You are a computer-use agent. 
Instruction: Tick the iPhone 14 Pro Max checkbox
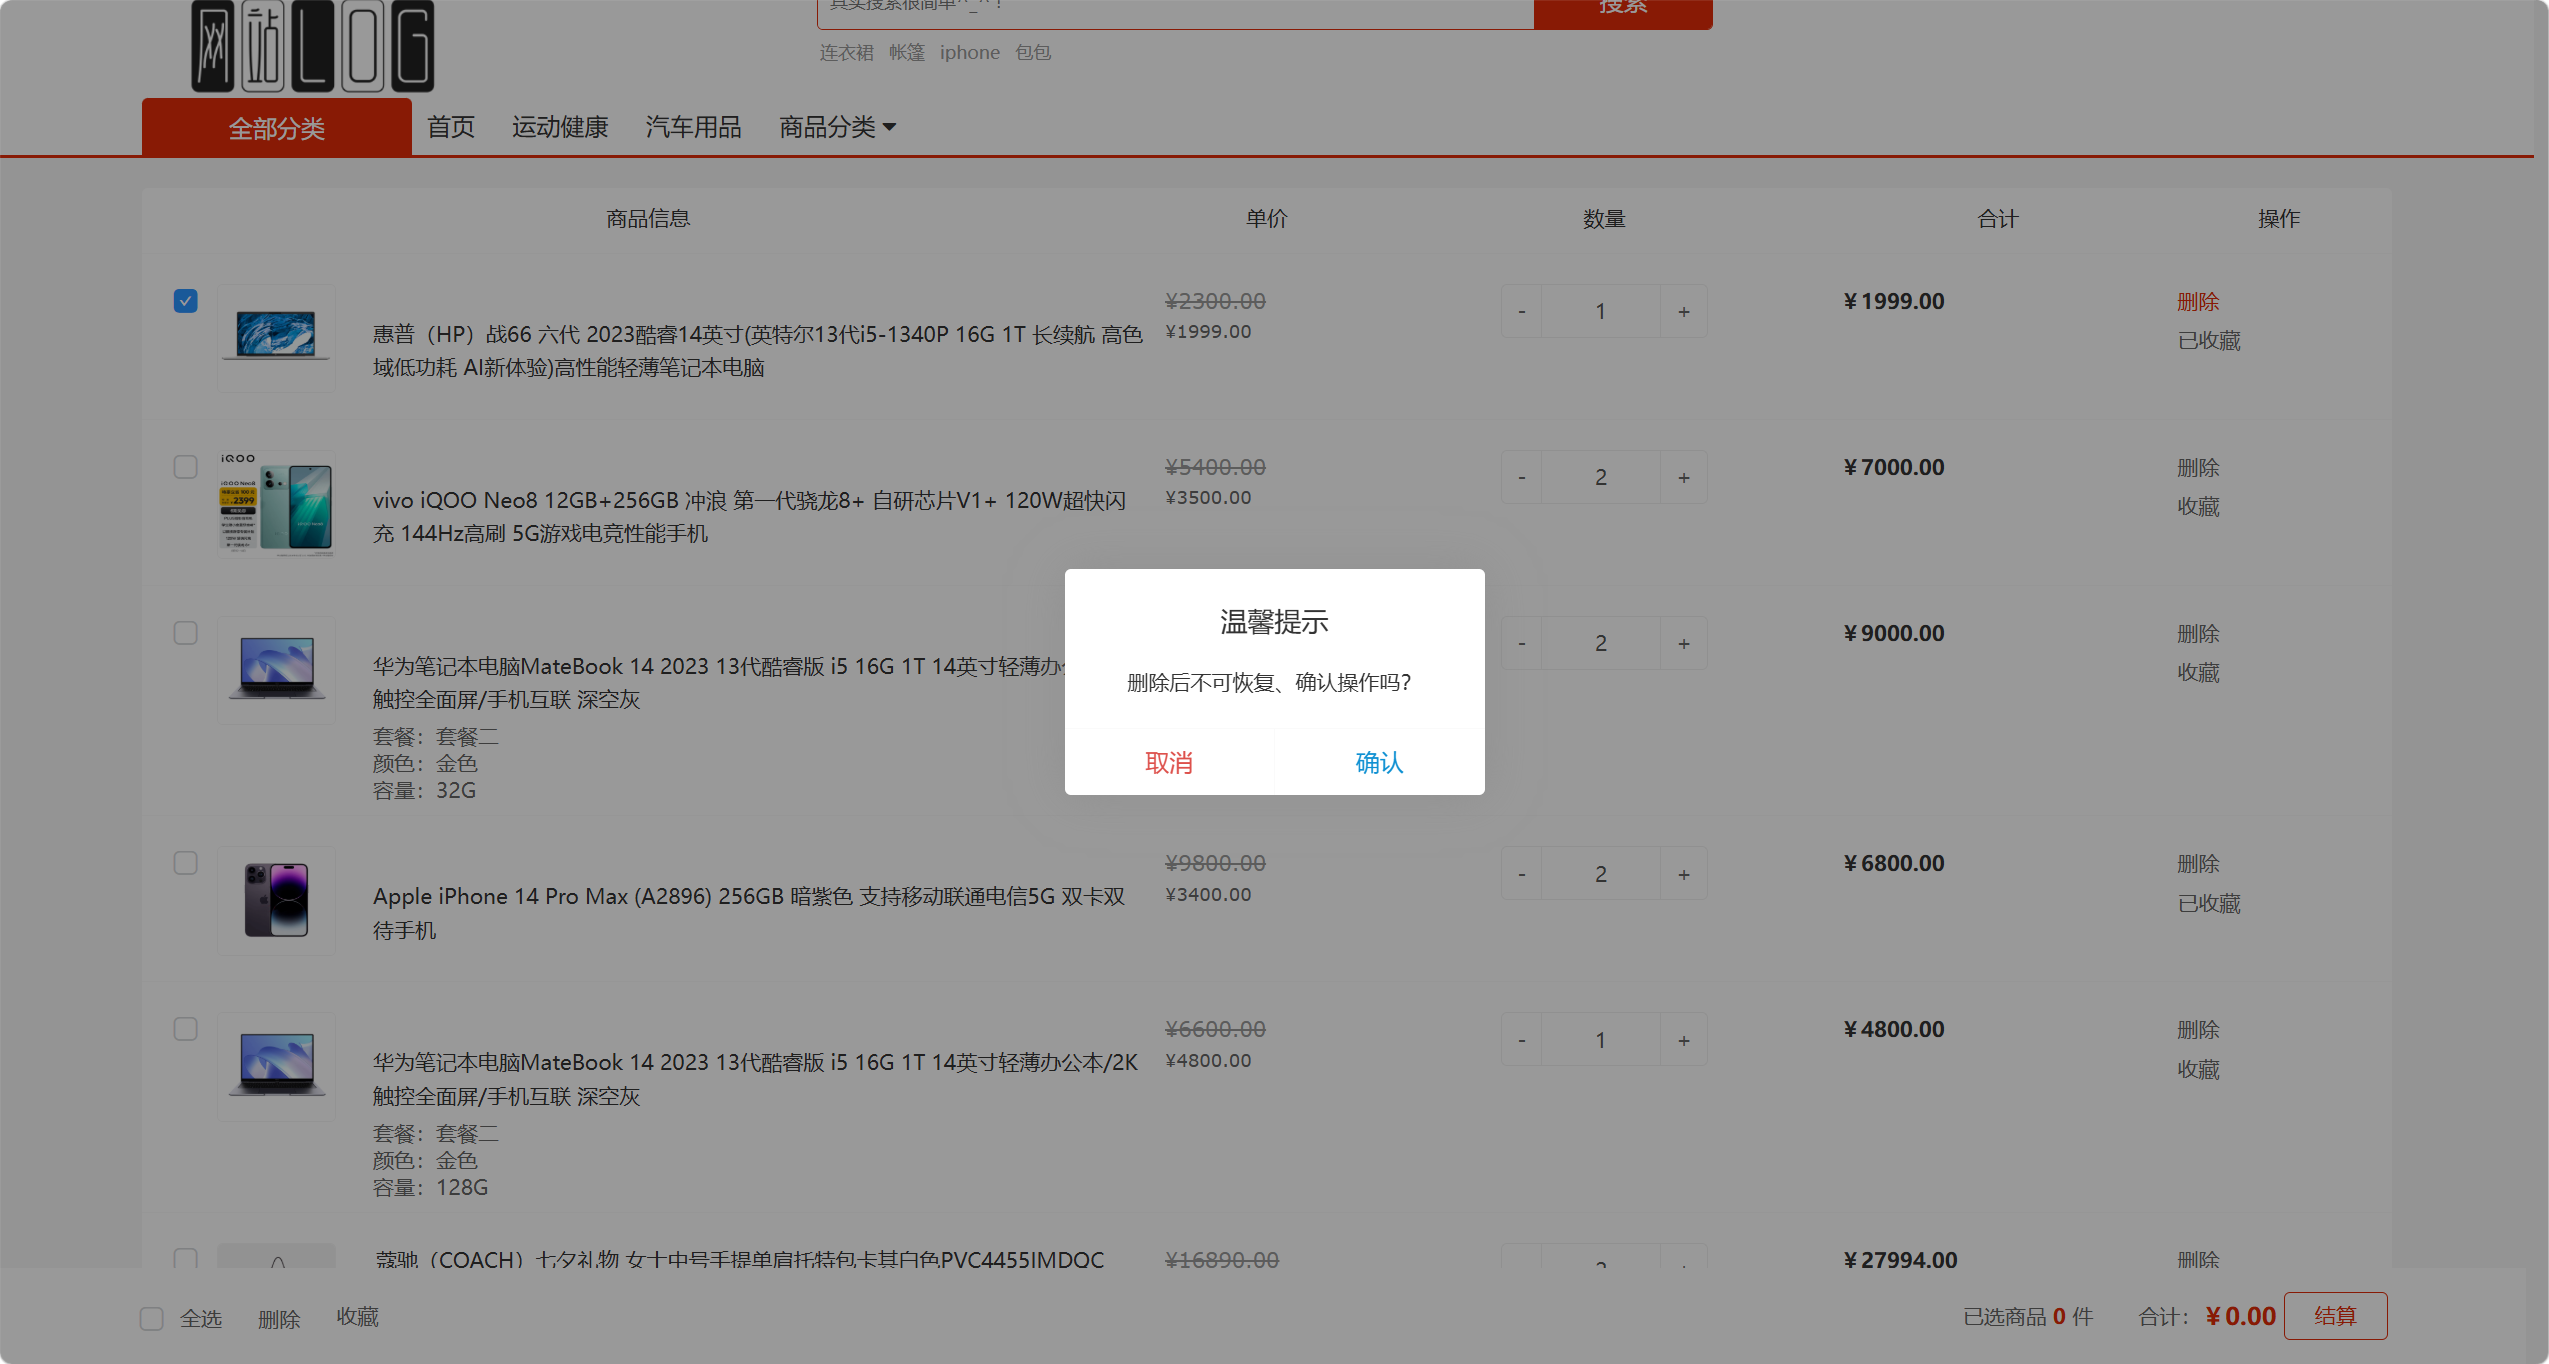186,863
